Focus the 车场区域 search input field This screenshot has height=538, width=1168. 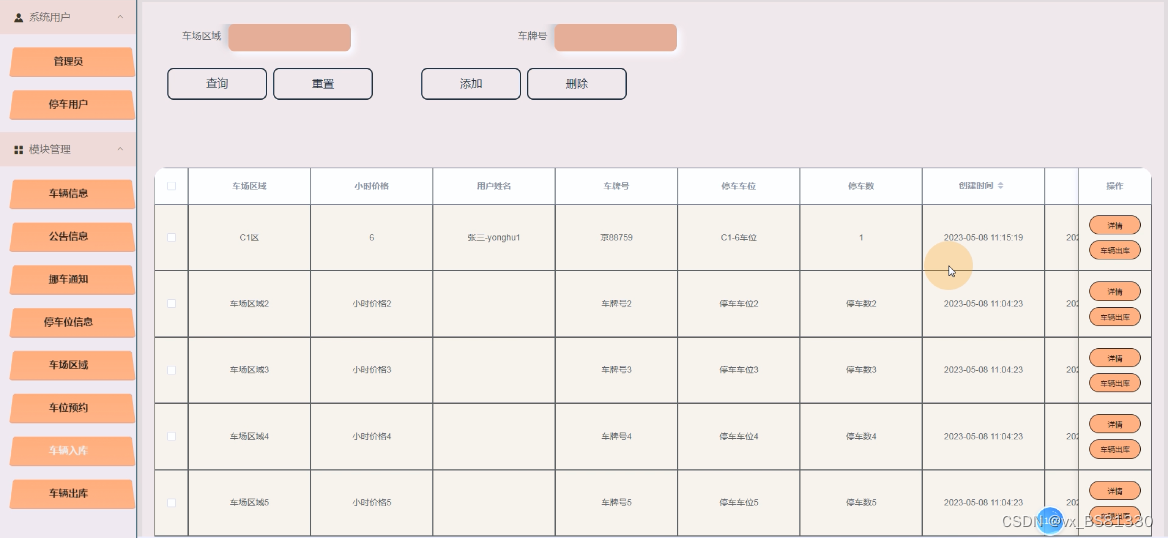coord(290,38)
